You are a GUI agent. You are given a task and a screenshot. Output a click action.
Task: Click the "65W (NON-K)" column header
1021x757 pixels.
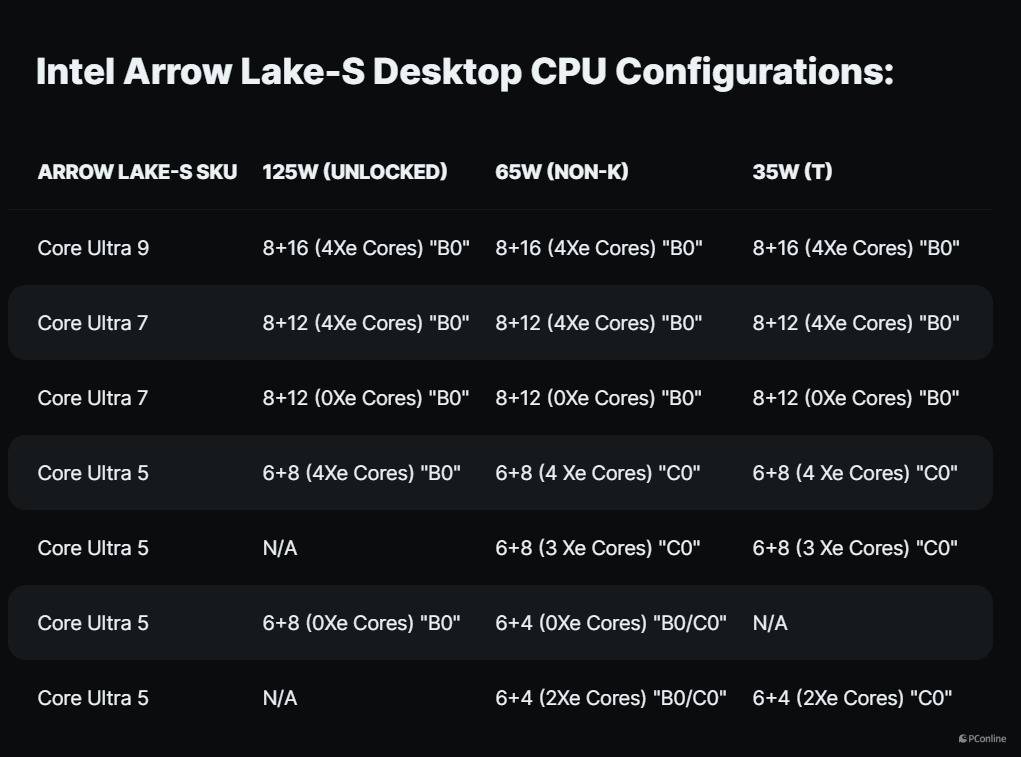click(x=561, y=172)
